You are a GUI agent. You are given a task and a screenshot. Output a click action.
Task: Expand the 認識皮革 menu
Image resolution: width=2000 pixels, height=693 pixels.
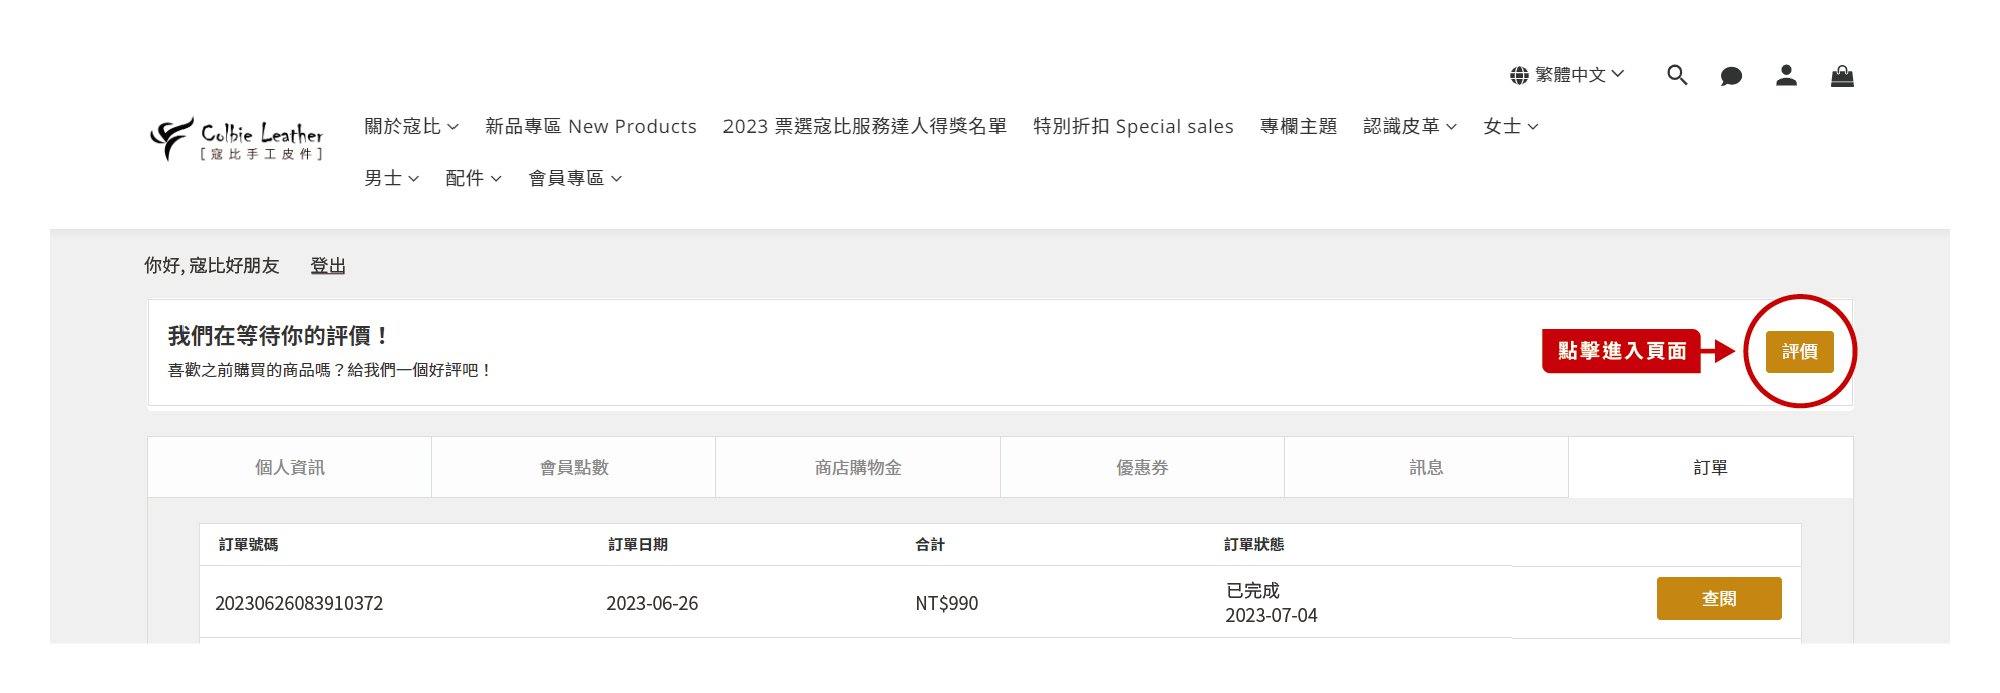[1409, 126]
